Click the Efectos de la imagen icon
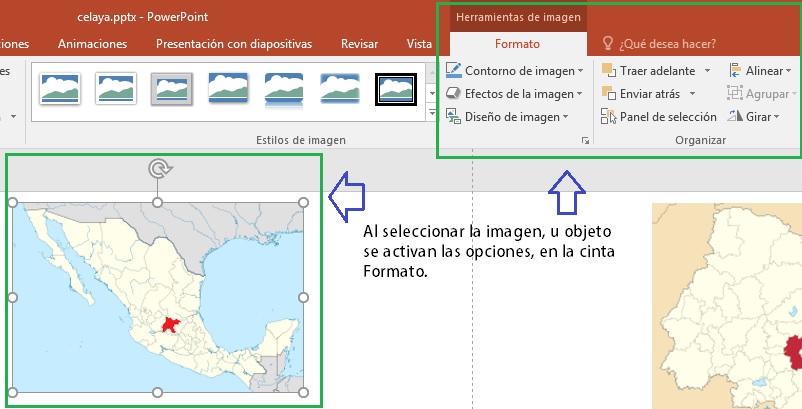This screenshot has width=802, height=409. 454,94
